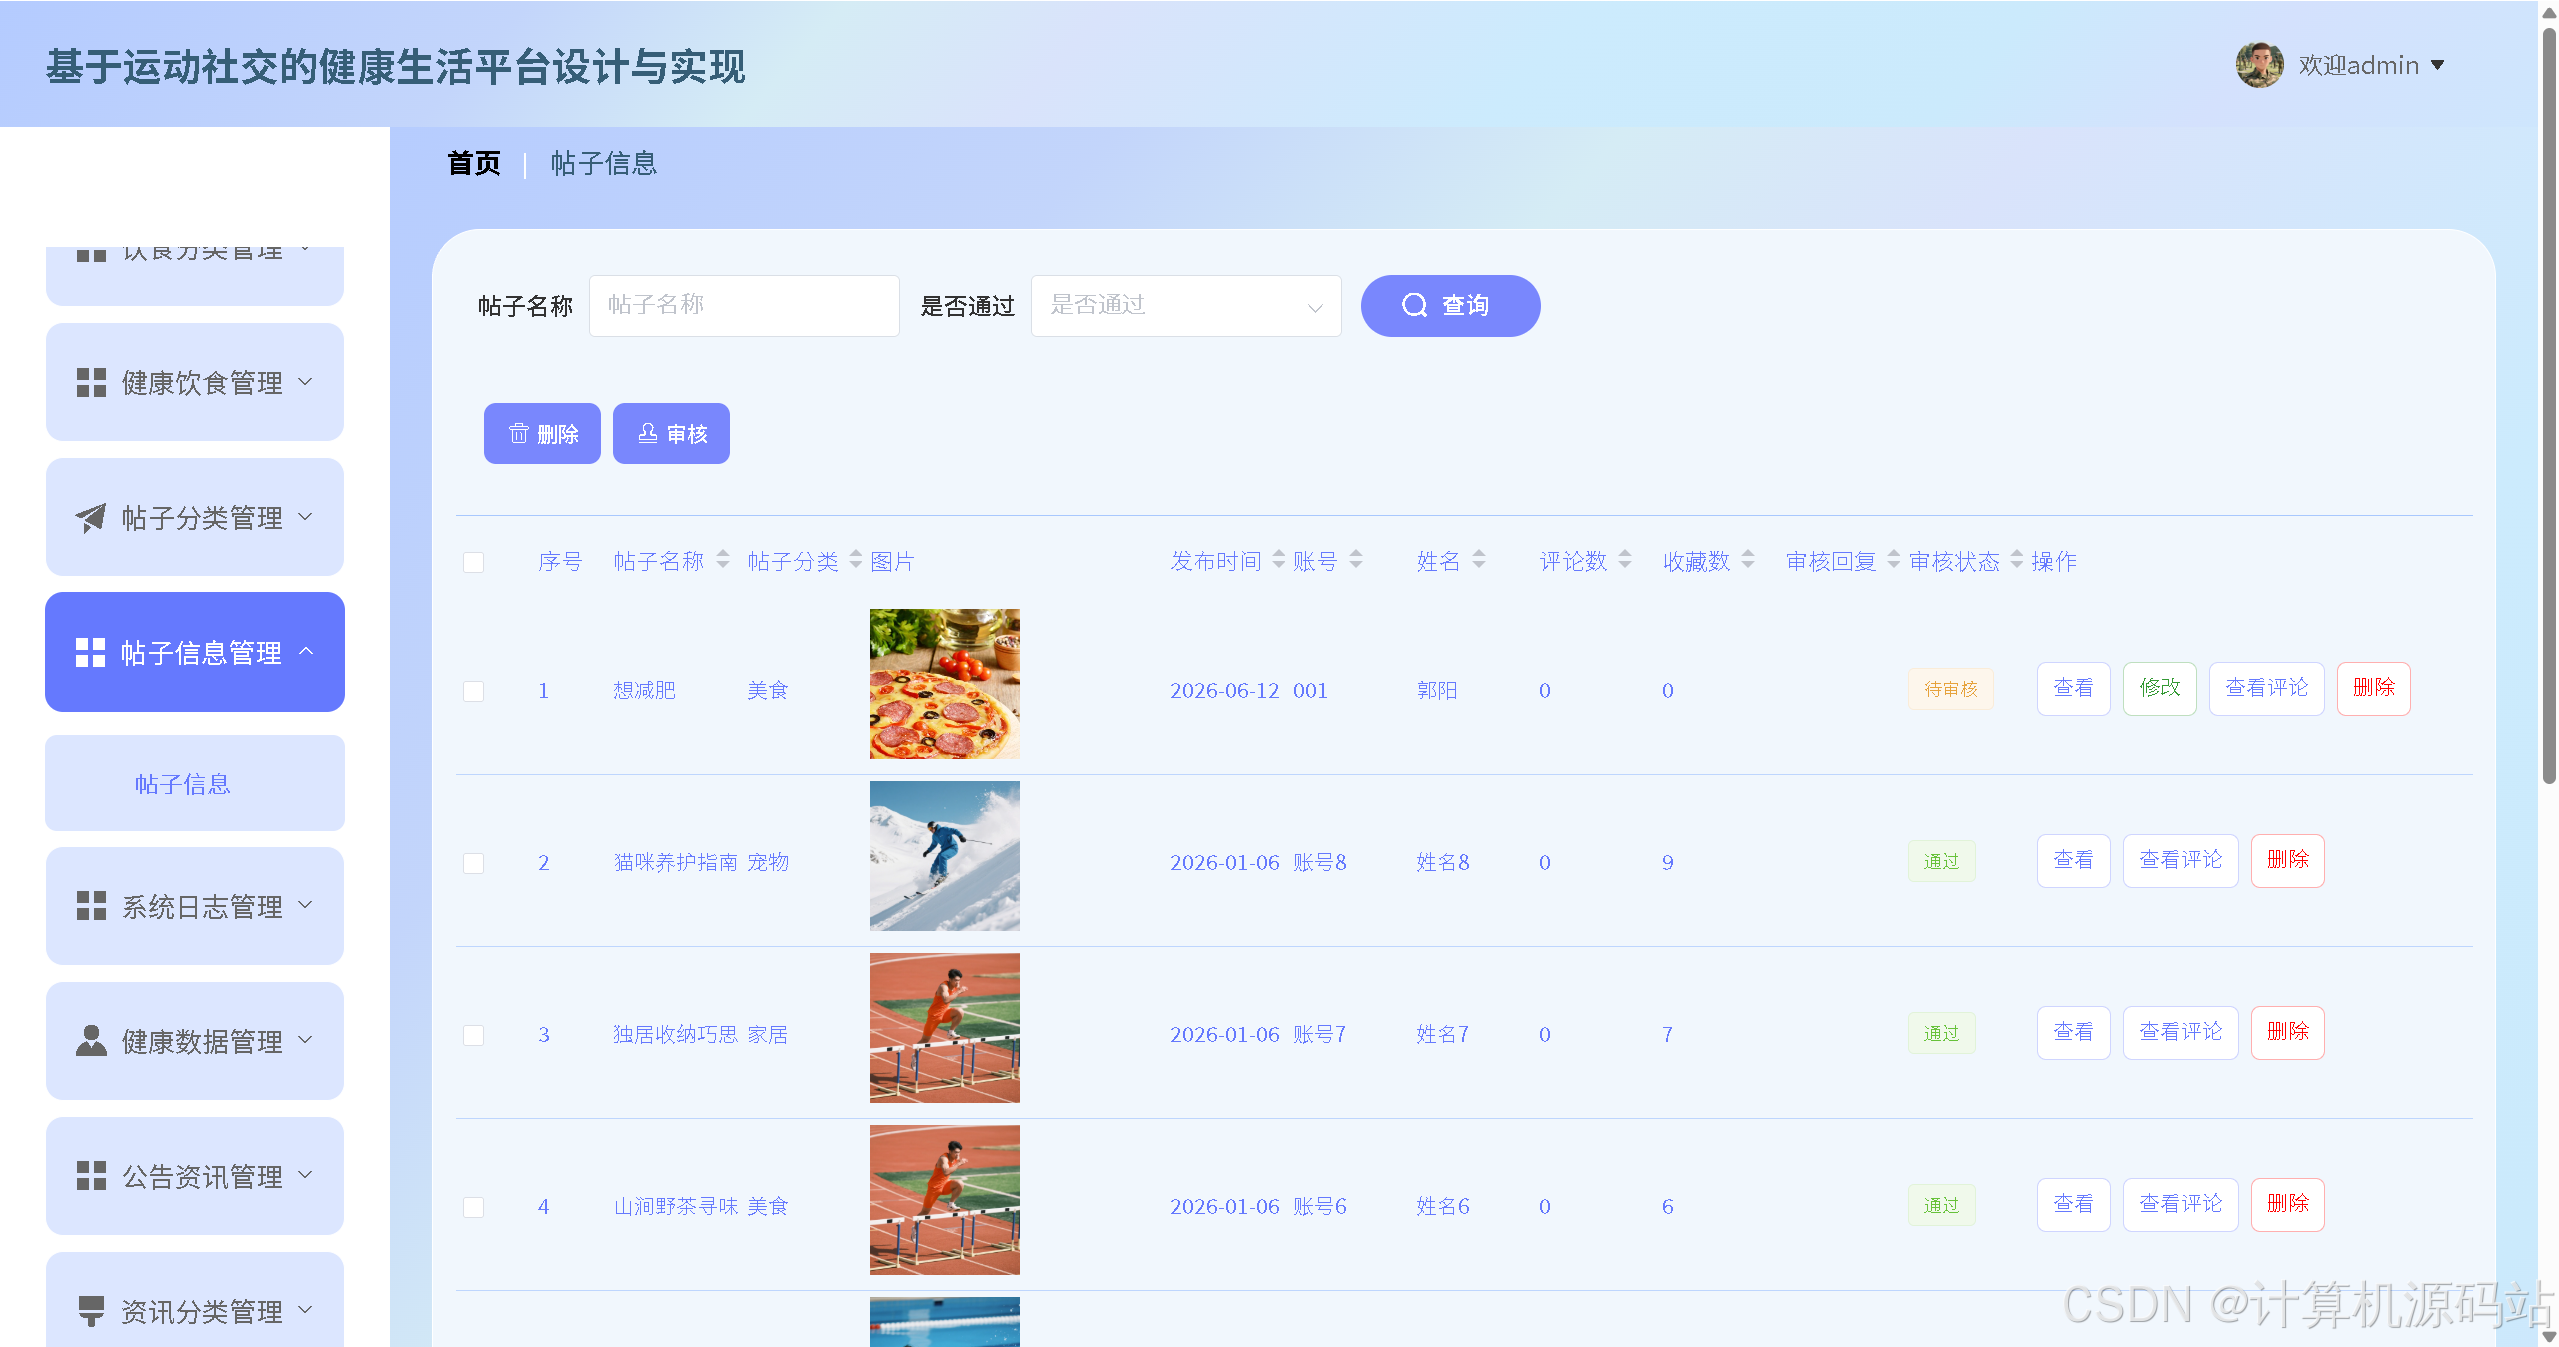
Task: Open the hurdler thumbnail in row 3
Action: tap(944, 1028)
